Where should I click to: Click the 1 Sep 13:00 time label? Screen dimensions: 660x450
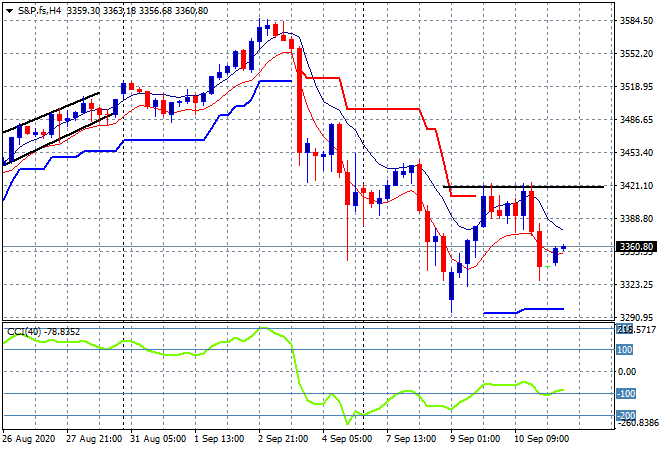[x=219, y=439]
